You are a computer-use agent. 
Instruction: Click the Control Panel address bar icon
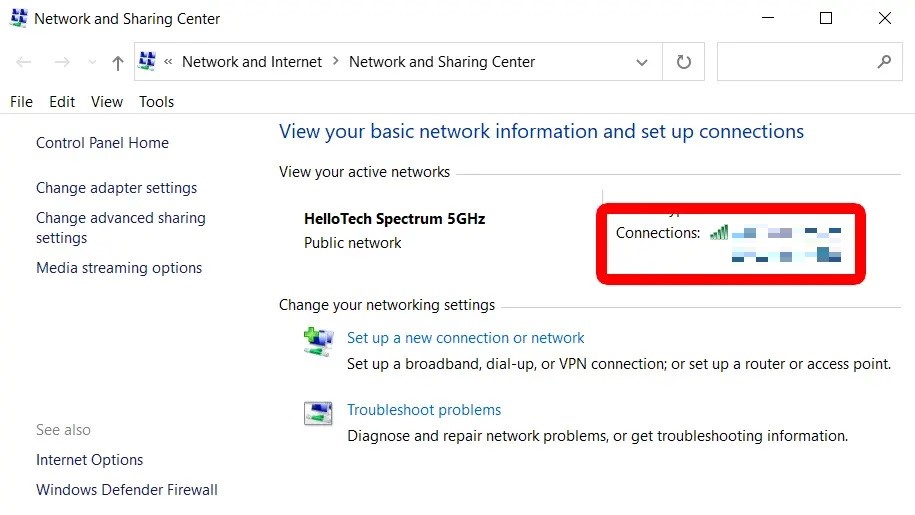click(x=148, y=62)
